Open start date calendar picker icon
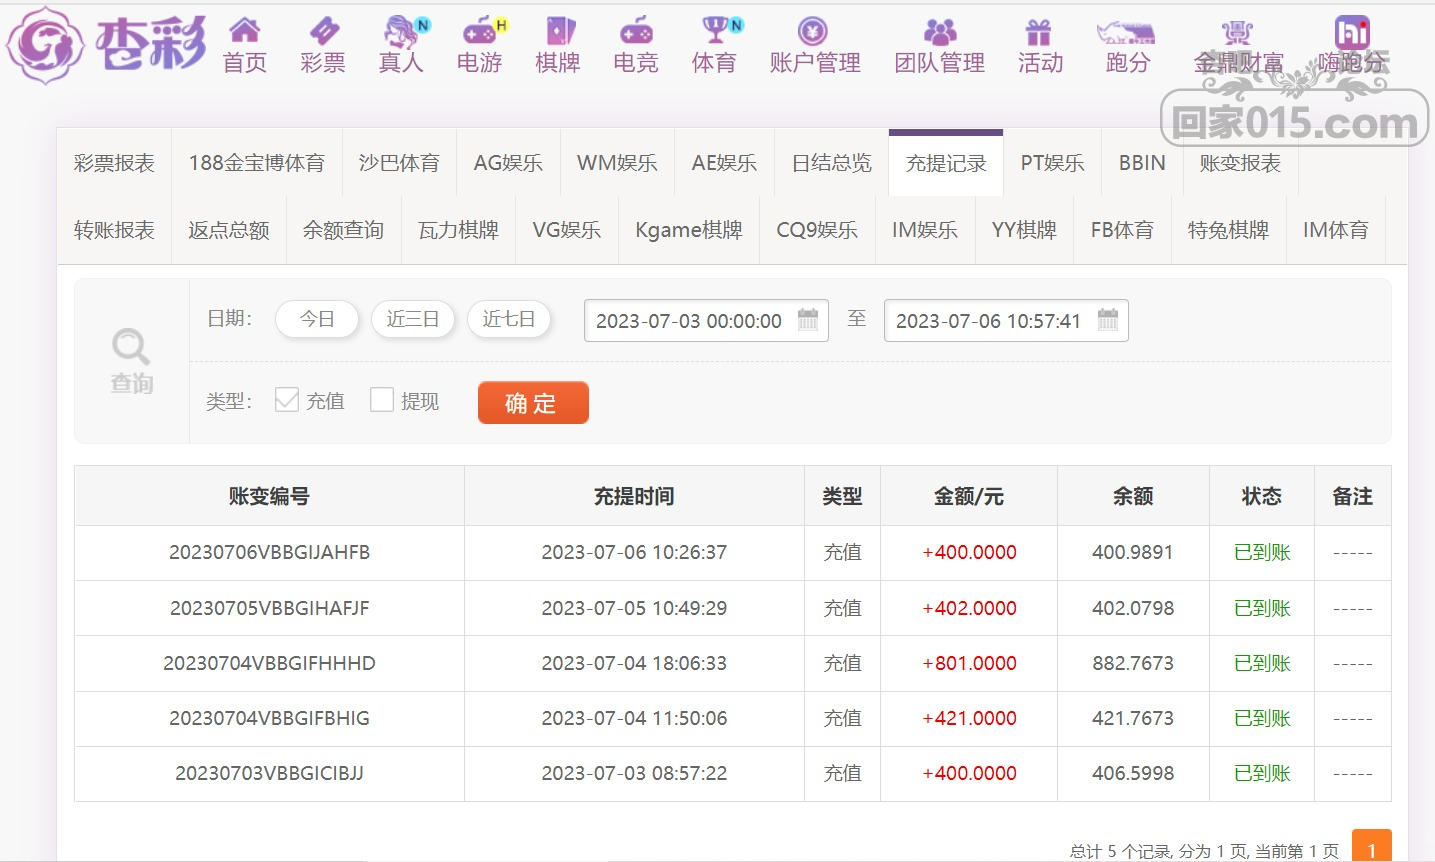The width and height of the screenshot is (1435, 862). click(x=808, y=320)
